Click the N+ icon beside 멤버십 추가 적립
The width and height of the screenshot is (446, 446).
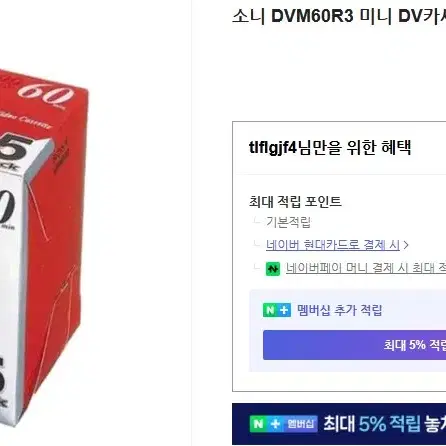(x=277, y=310)
